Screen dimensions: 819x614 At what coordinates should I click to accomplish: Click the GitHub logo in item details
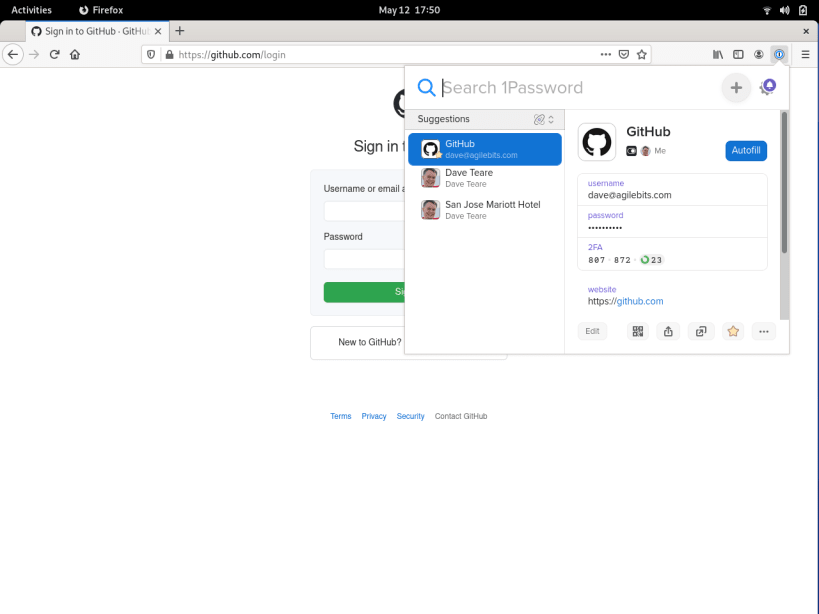597,142
